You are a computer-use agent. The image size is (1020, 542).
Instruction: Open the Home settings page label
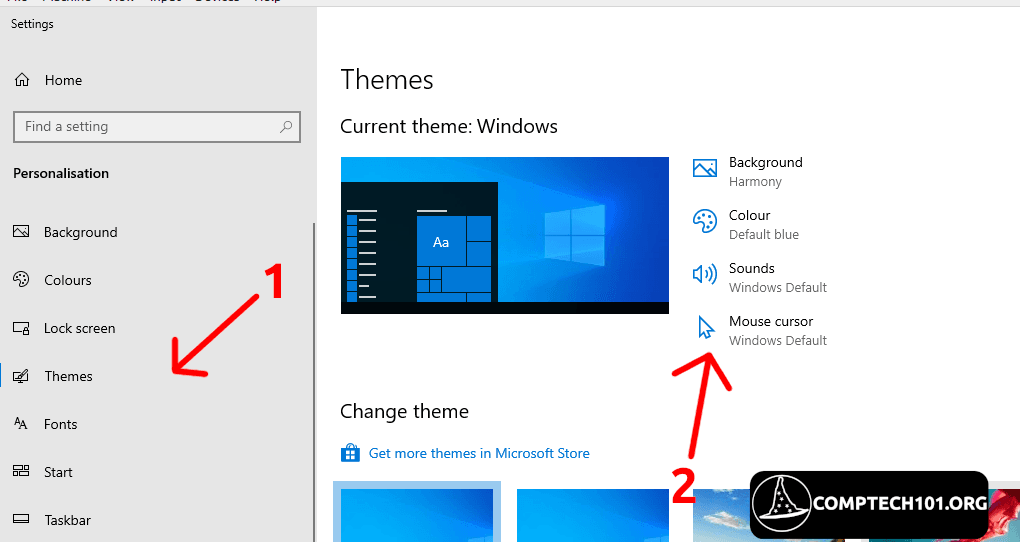click(x=63, y=80)
